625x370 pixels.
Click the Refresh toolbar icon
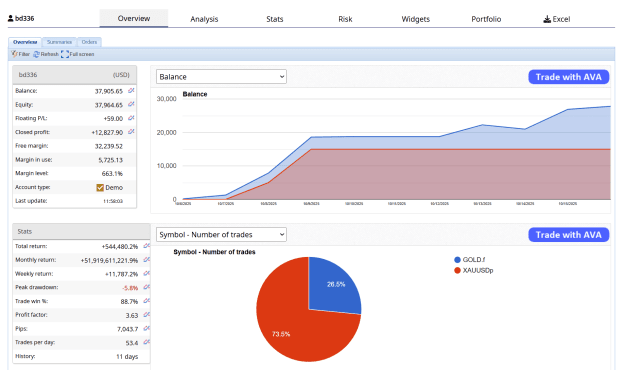point(36,54)
